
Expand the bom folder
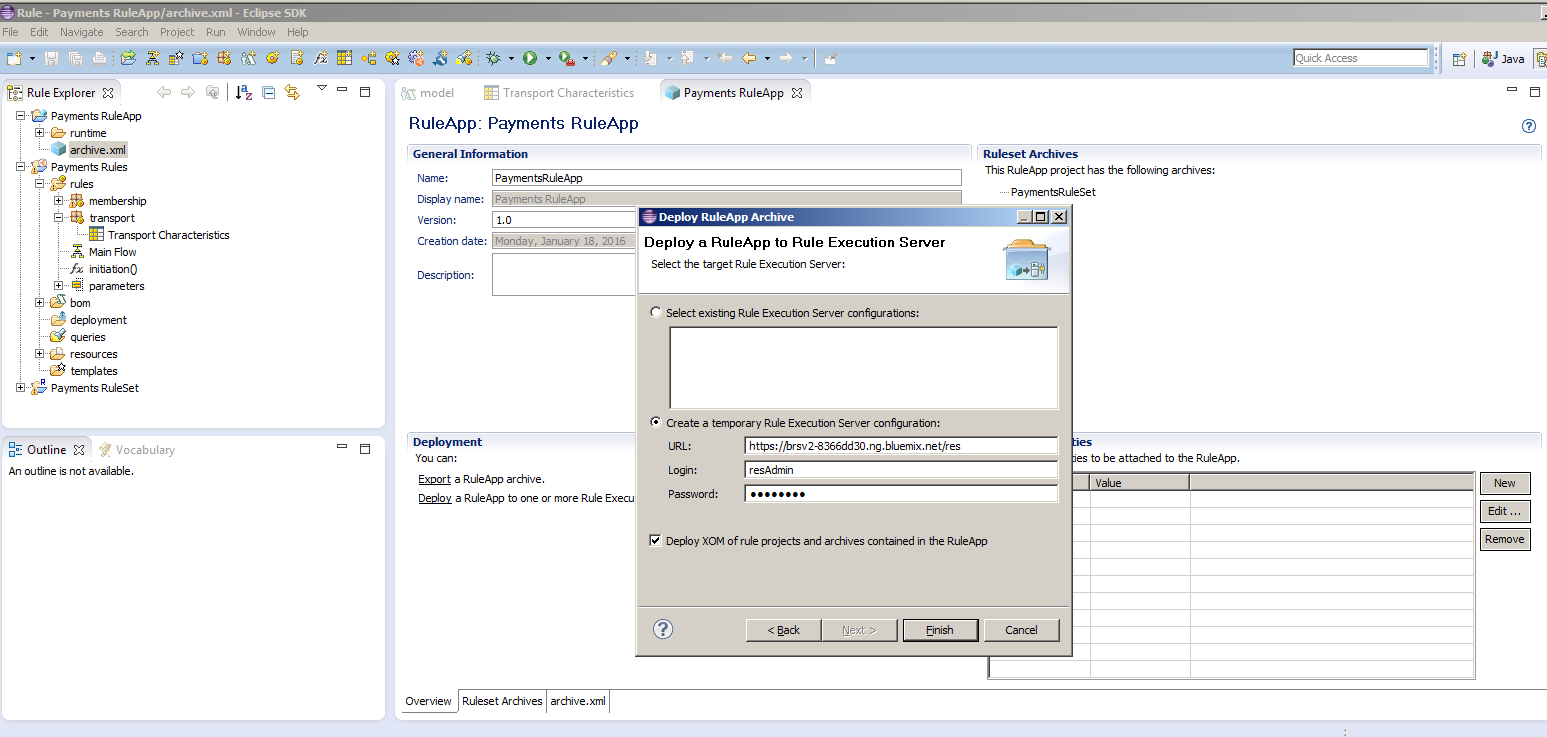pyautogui.click(x=40, y=303)
